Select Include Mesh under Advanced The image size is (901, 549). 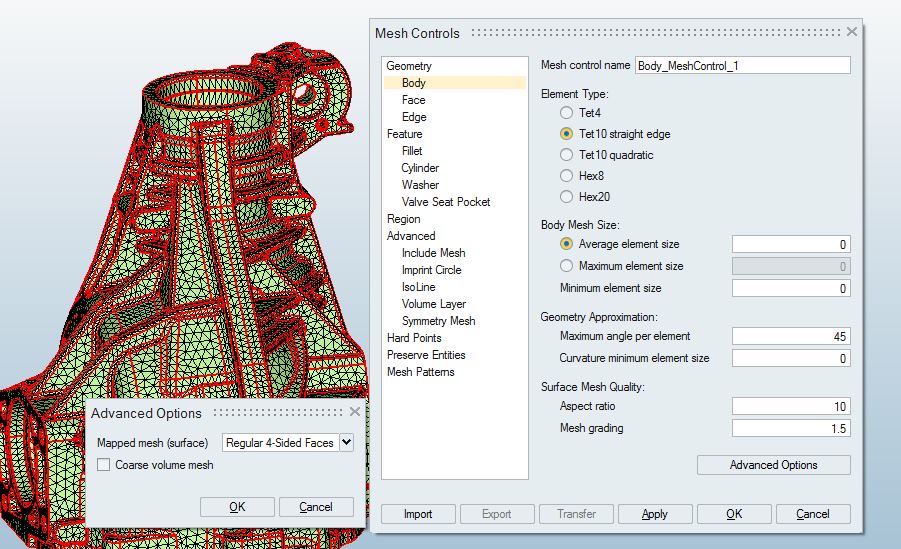click(433, 253)
